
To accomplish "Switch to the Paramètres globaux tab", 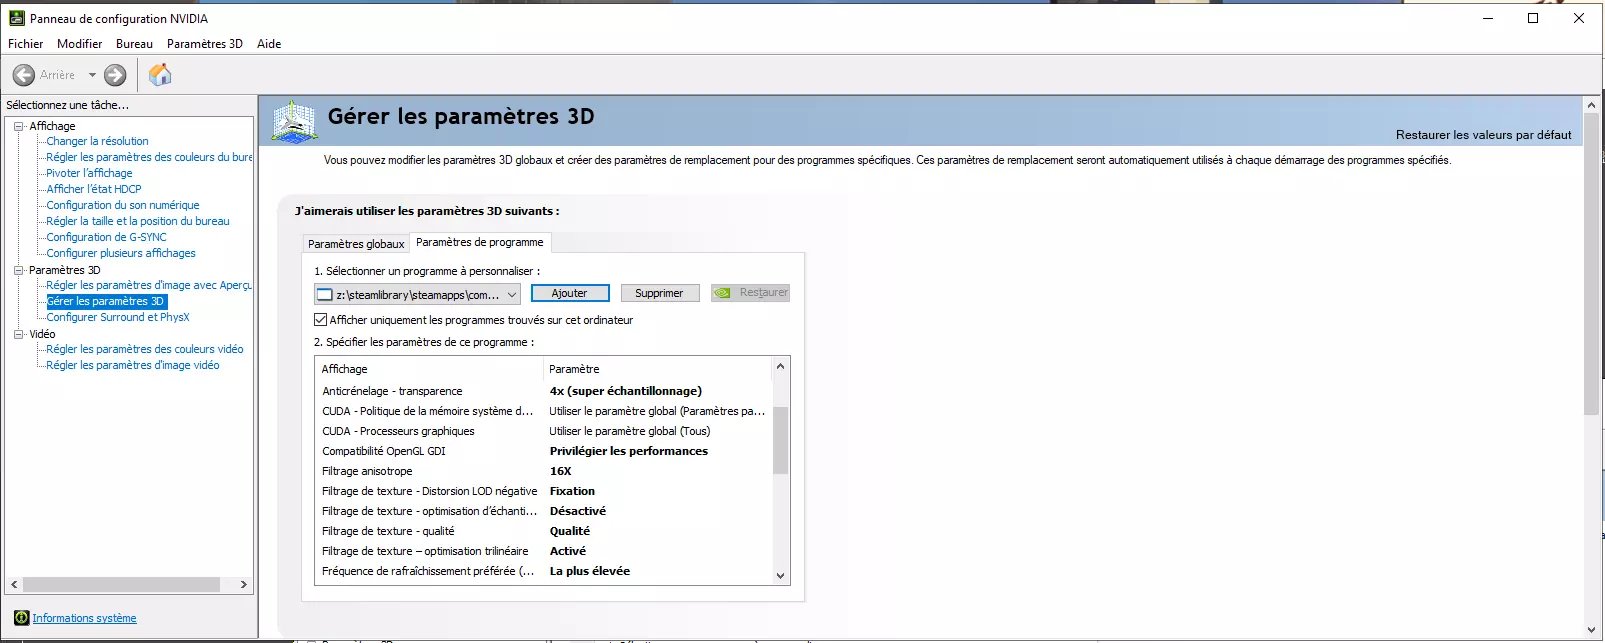I will (x=356, y=244).
